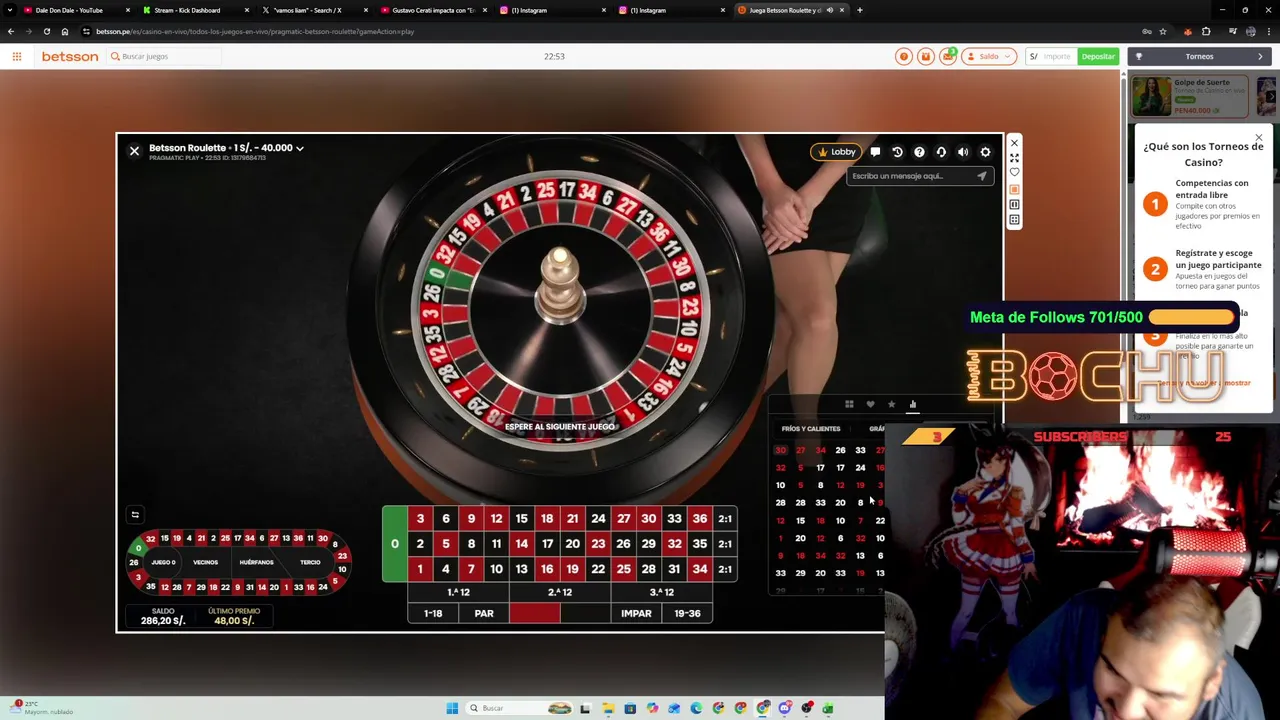Mute the game sound speaker icon
Screen dimensions: 1280x720
tap(963, 152)
